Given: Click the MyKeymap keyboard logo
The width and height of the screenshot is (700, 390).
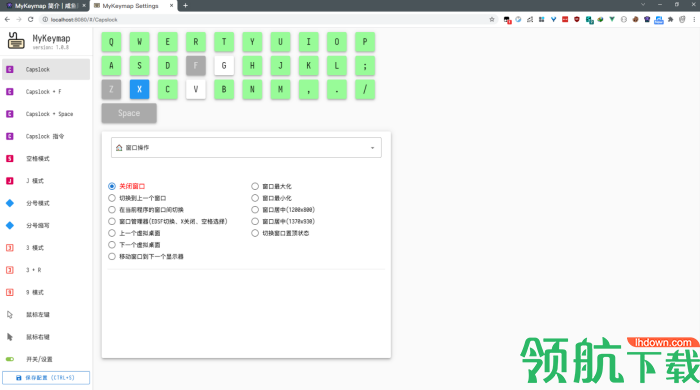Looking at the screenshot, I should click(16, 41).
